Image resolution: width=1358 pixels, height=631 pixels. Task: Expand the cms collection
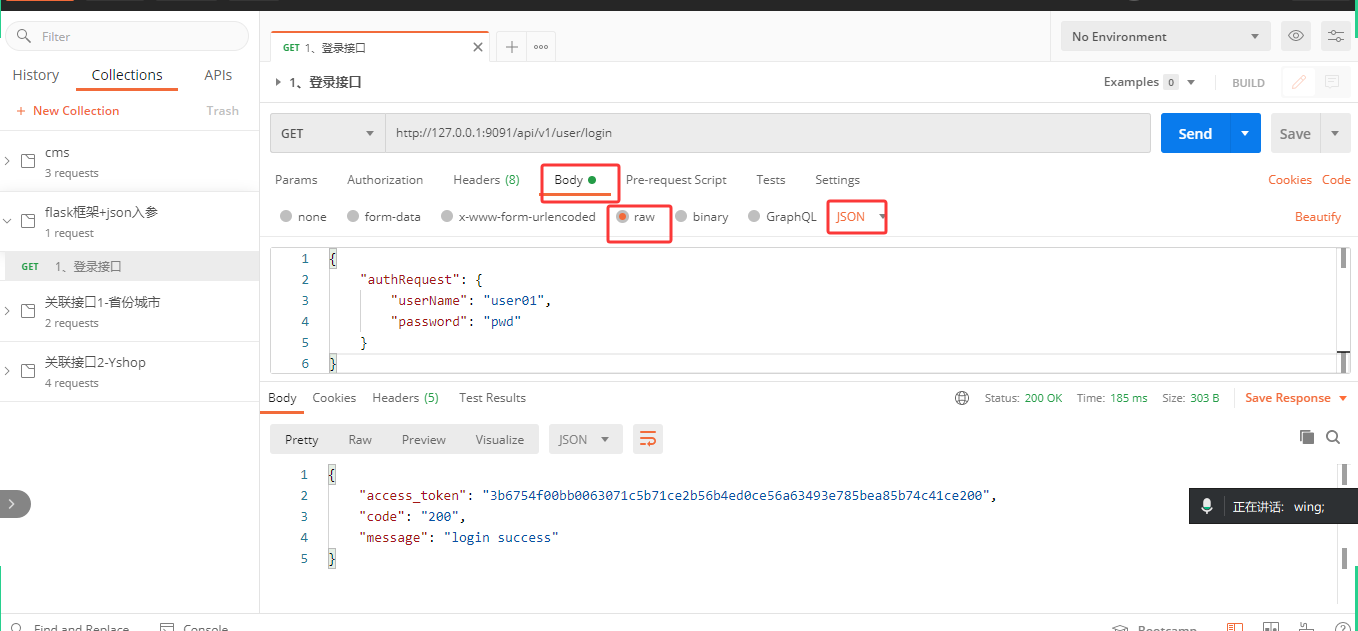8,161
